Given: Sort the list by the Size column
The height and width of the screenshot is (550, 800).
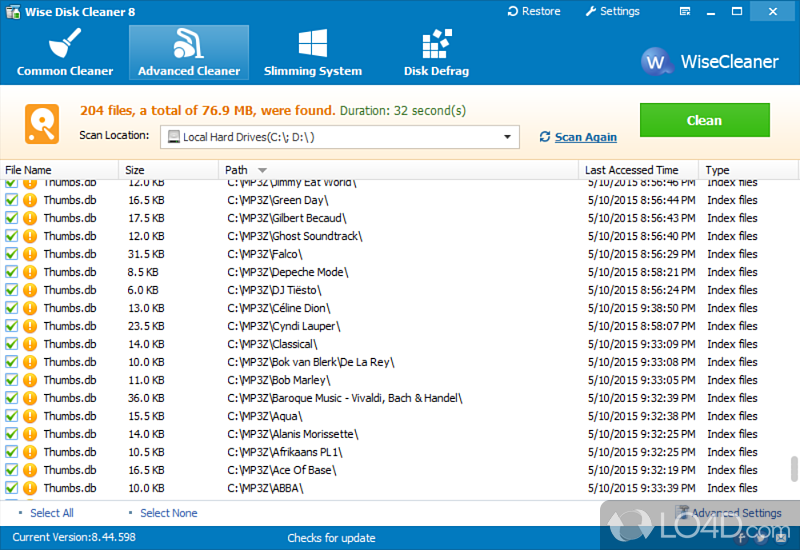Looking at the screenshot, I should point(135,170).
